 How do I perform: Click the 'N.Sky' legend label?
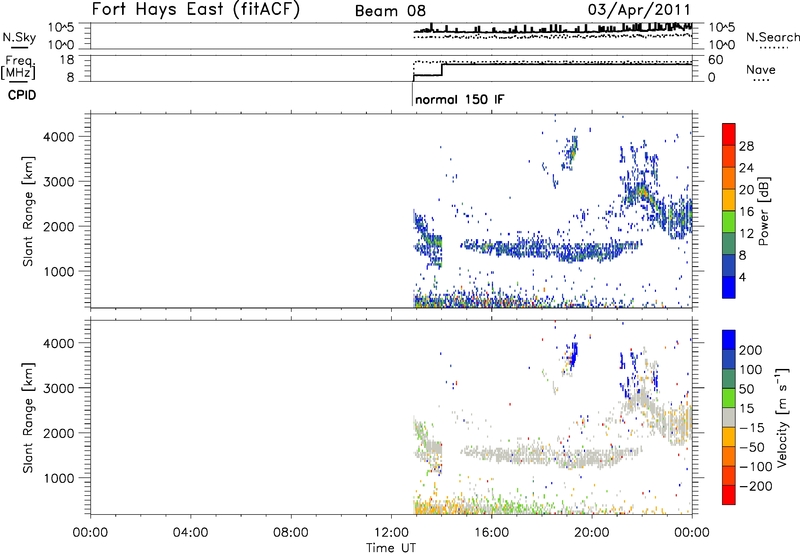19,37
